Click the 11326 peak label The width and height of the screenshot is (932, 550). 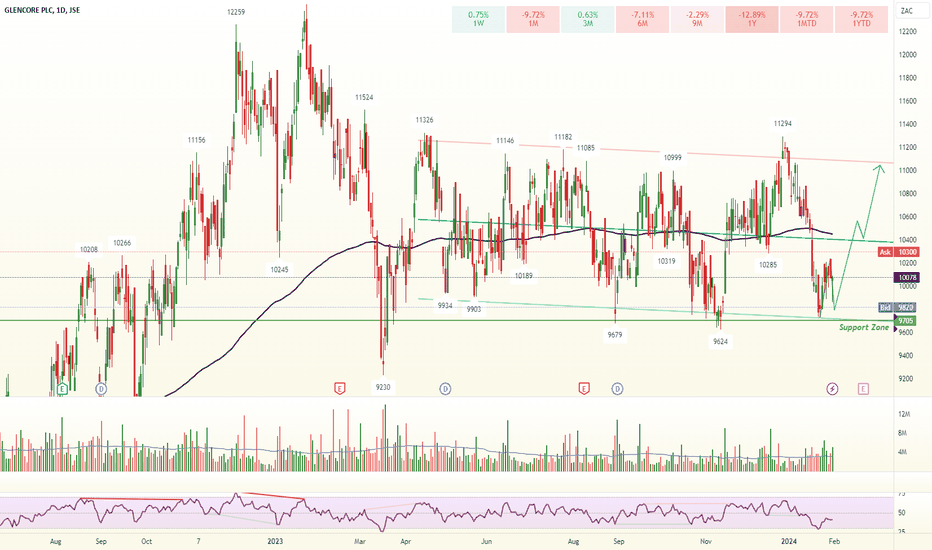point(424,120)
